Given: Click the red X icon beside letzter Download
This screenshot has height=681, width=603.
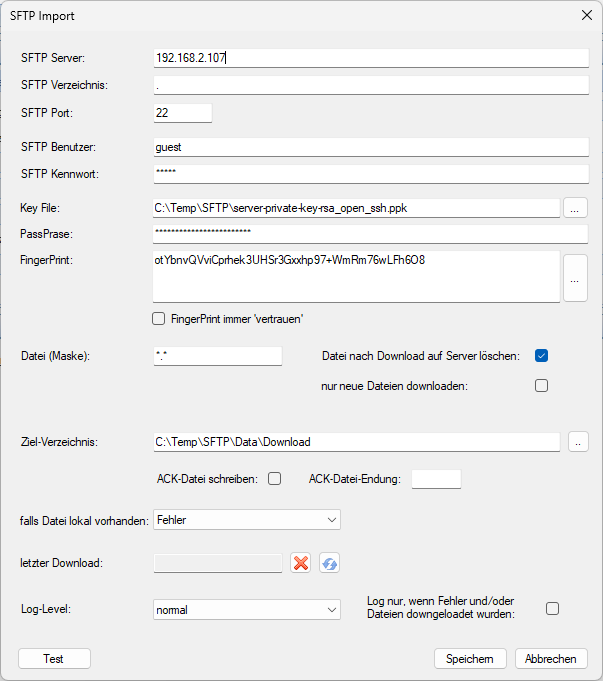Looking at the screenshot, I should 300,563.
